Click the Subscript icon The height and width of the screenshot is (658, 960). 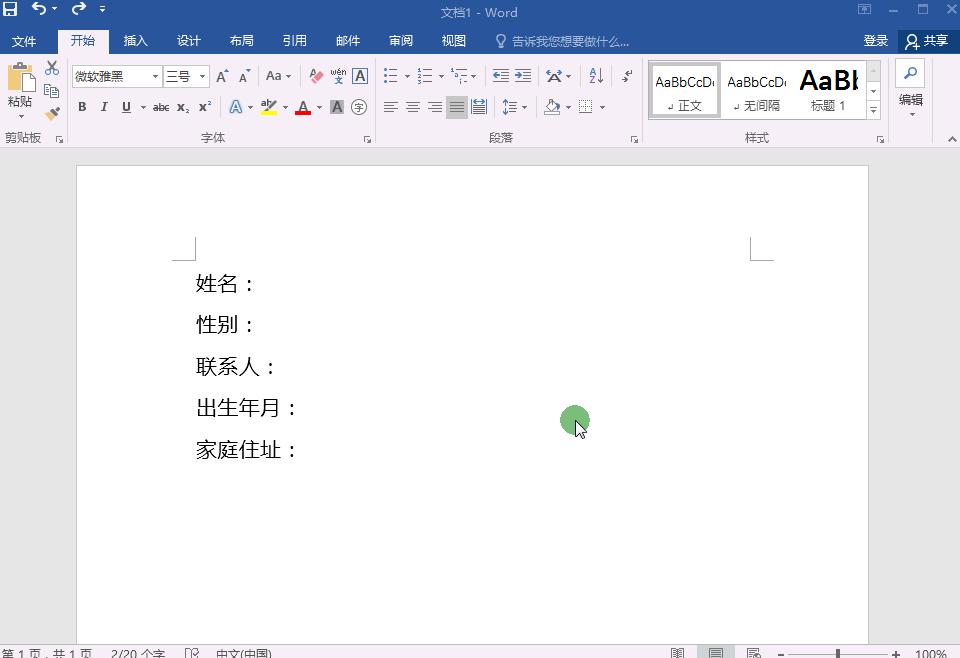182,107
